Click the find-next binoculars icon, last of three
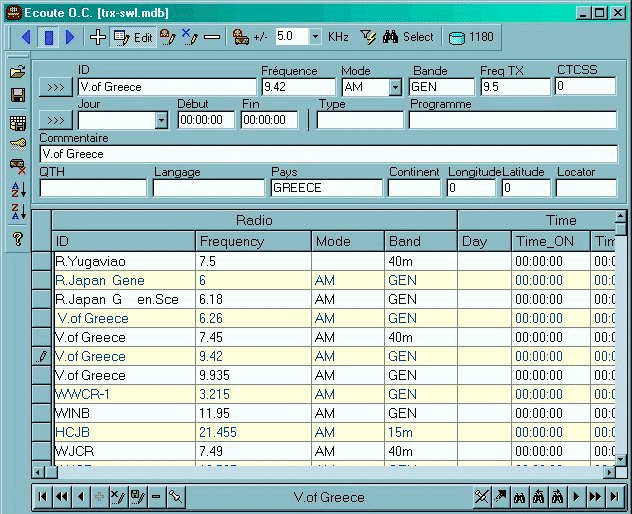 pyautogui.click(x=557, y=496)
